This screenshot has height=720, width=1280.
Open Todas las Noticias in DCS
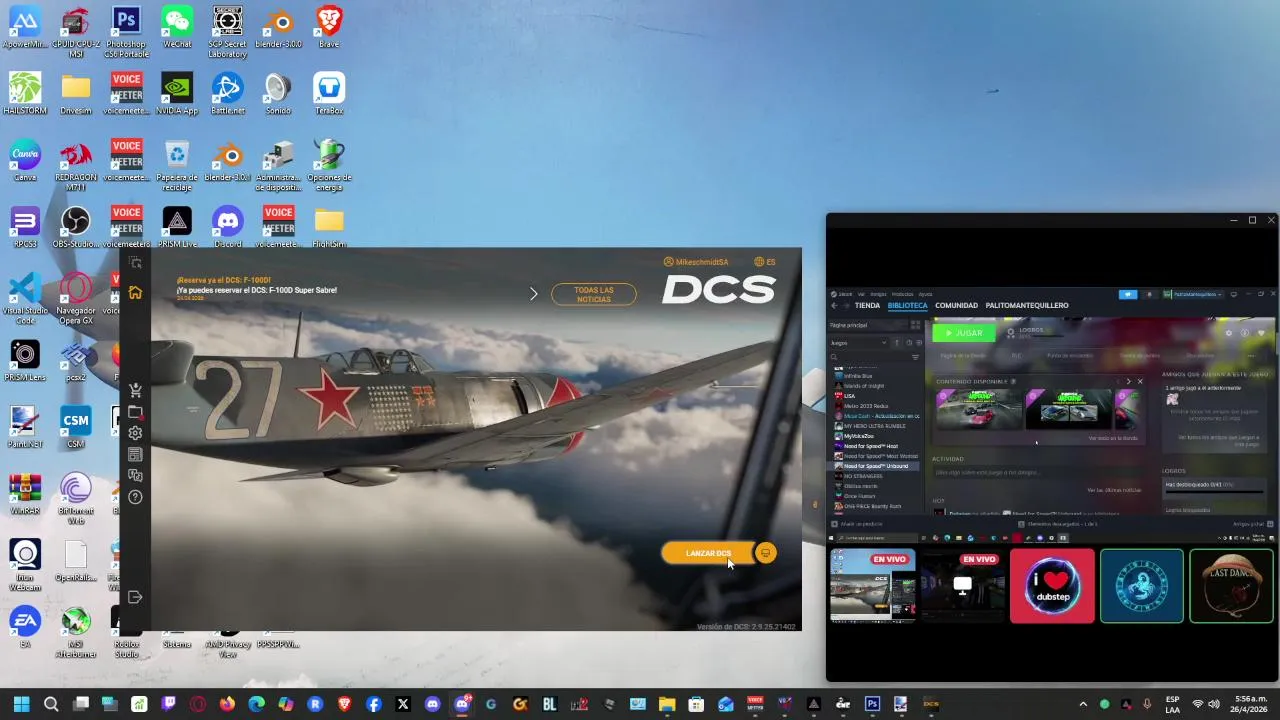594,294
